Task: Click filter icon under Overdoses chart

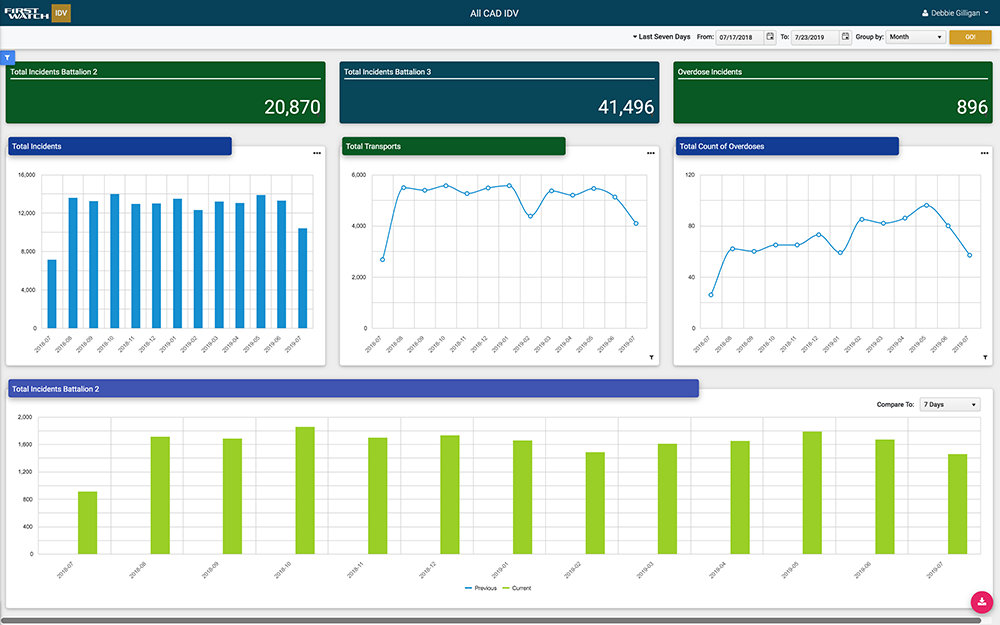Action: coord(985,358)
